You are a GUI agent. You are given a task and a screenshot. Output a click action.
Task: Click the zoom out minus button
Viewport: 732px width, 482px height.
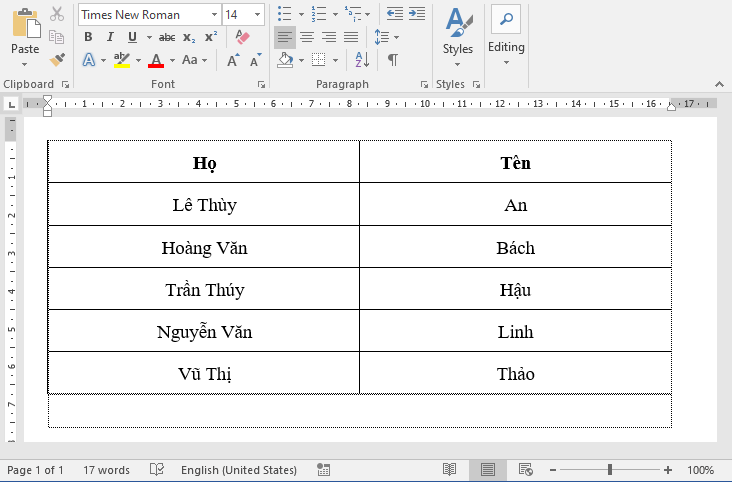click(553, 470)
